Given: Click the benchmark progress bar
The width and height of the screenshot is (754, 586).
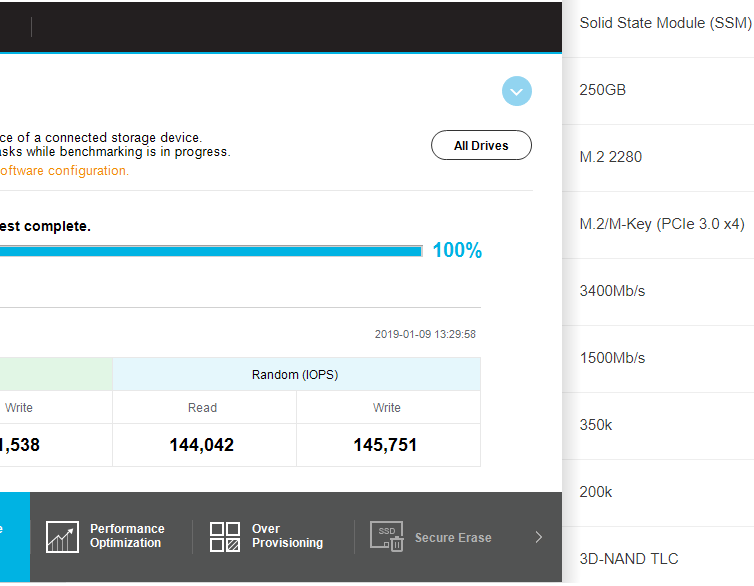Looking at the screenshot, I should [x=211, y=251].
